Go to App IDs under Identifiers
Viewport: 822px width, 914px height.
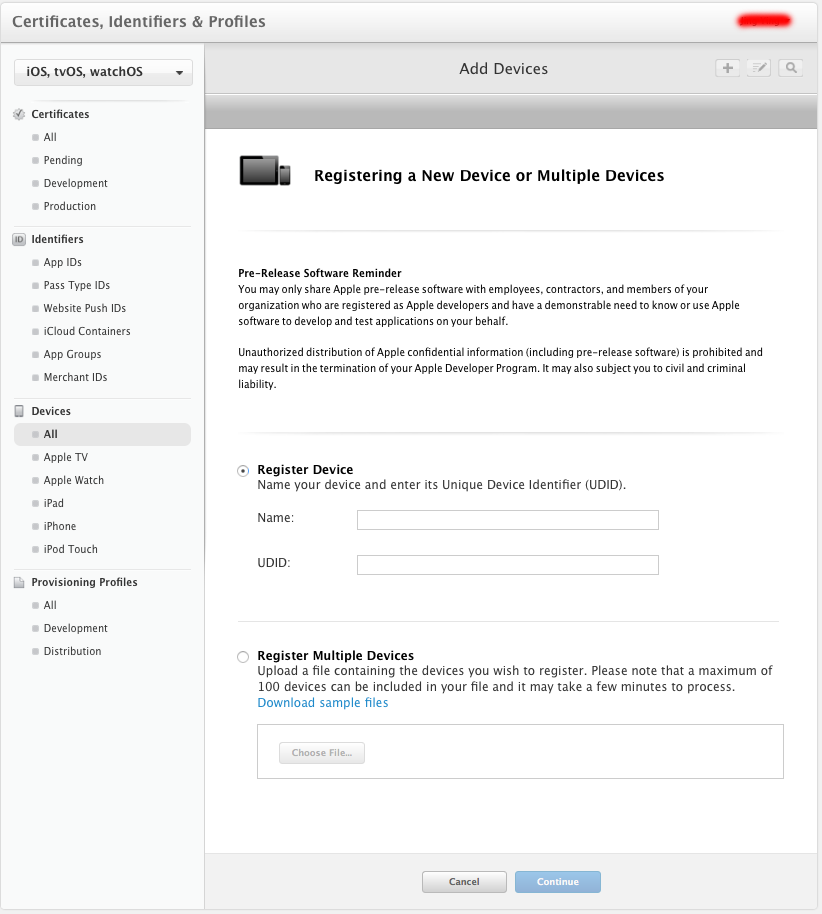pos(62,263)
